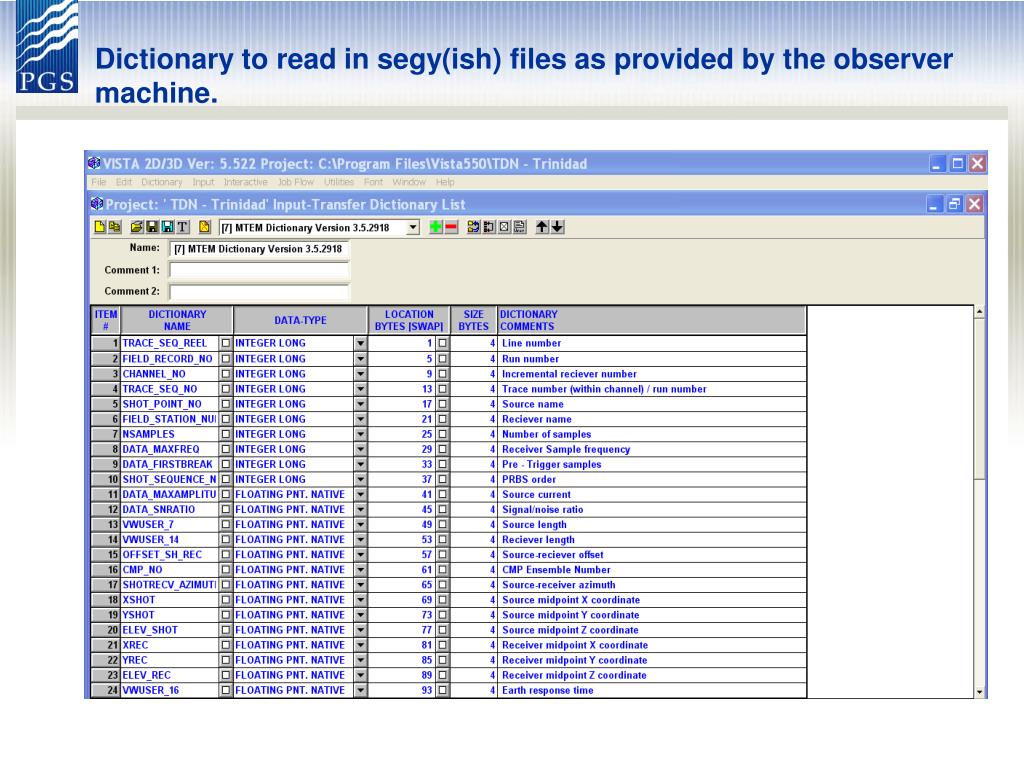This screenshot has height=768, width=1024.
Task: Open the Edit menu
Action: pos(123,182)
